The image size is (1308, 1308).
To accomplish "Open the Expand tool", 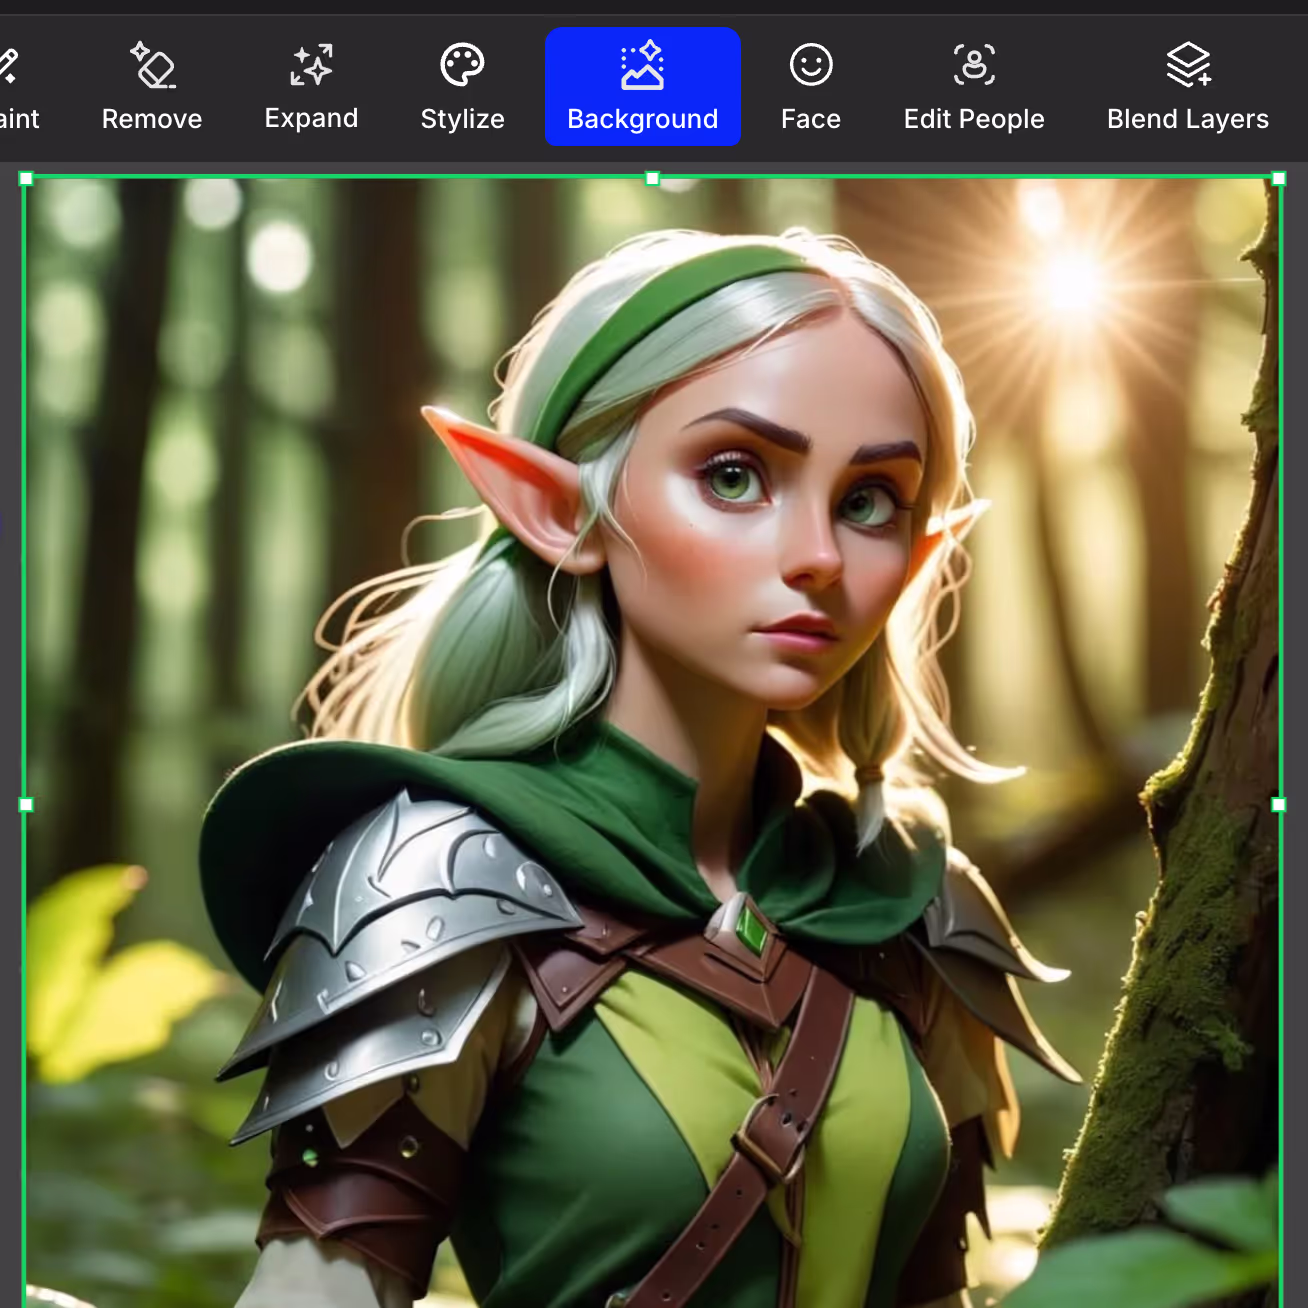I will 311,88.
